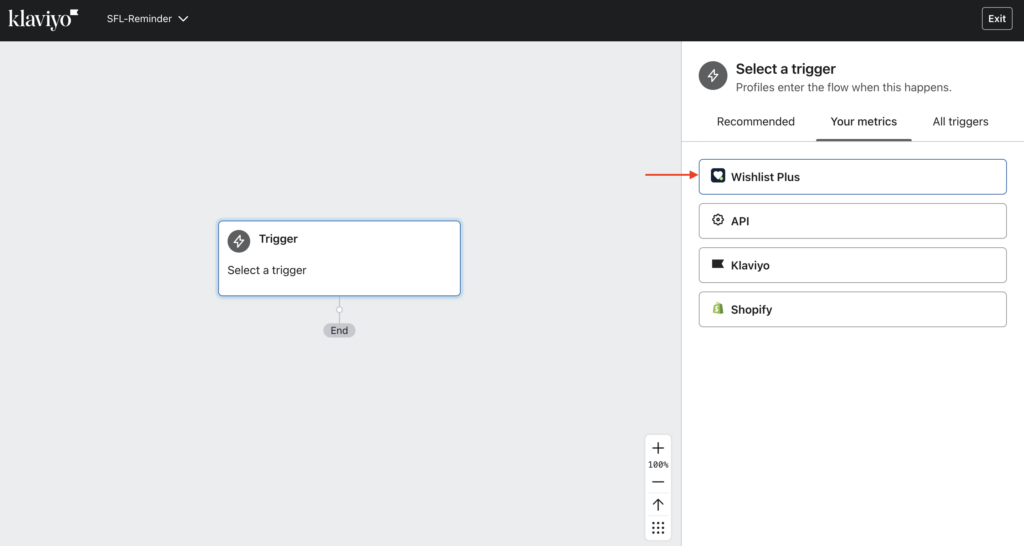Select the Trigger node on the canvas

339,258
